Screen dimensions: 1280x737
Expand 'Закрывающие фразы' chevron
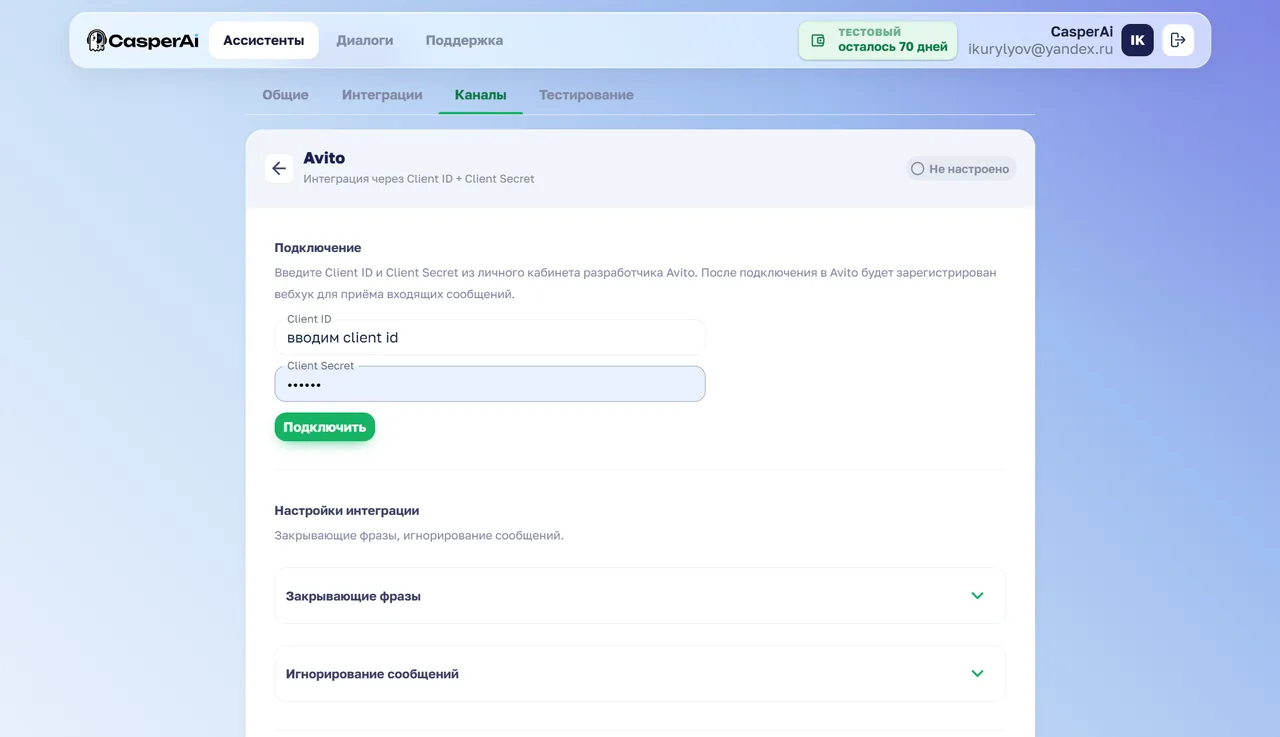tap(977, 595)
